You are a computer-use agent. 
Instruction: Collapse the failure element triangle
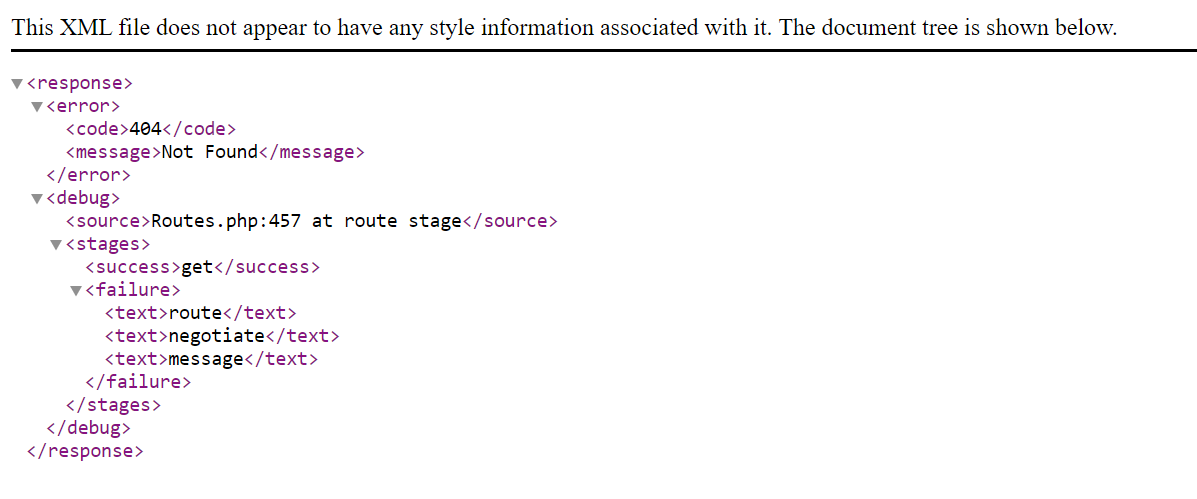(76, 291)
